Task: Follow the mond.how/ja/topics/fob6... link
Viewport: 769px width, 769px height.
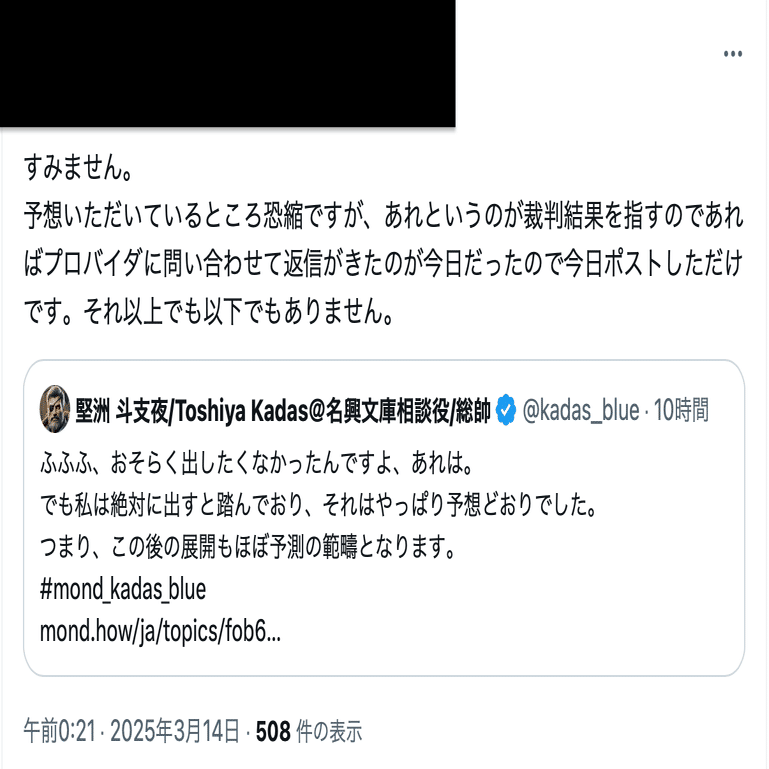Action: (160, 631)
